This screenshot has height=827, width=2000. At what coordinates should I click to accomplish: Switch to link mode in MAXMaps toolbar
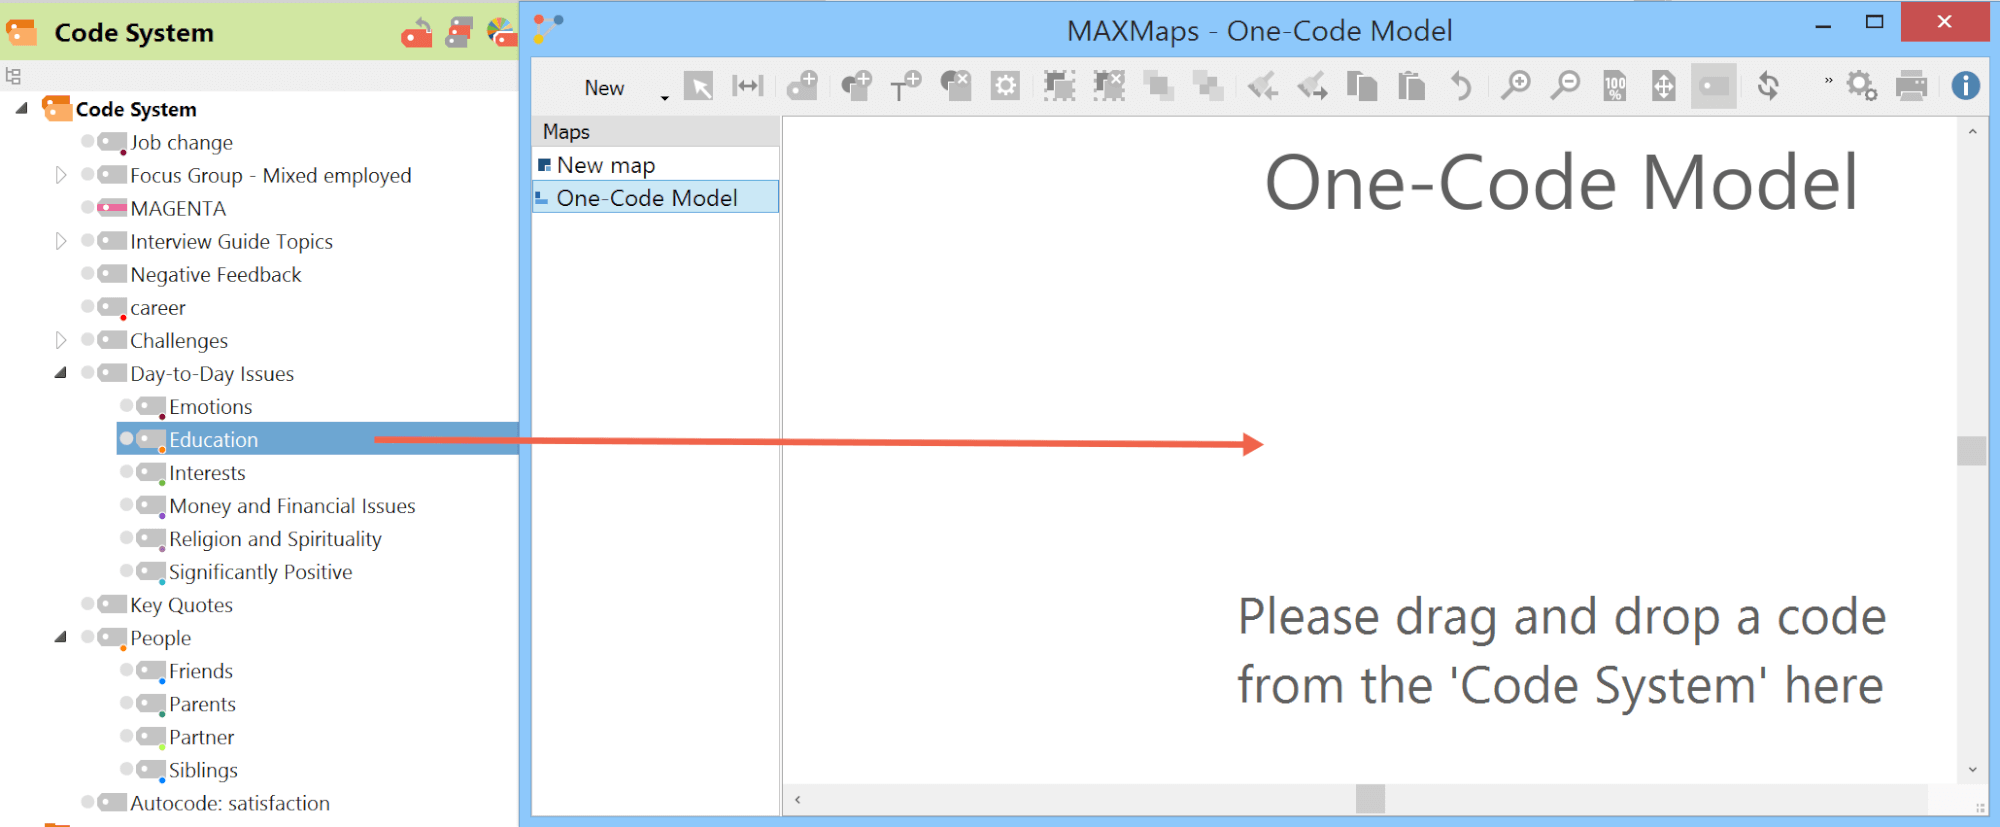[x=747, y=87]
